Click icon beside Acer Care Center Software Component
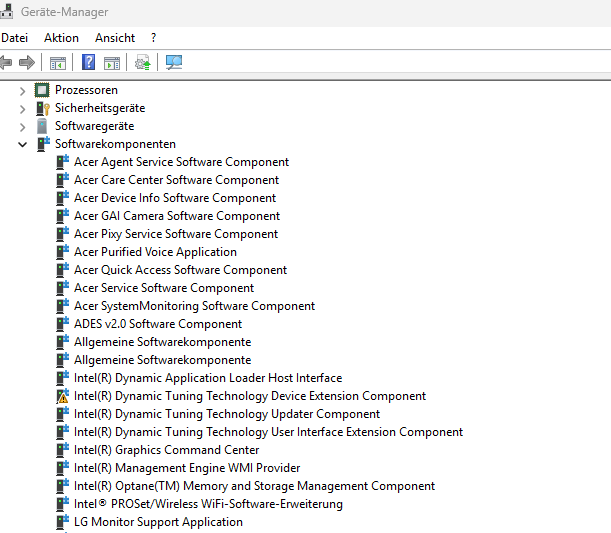 click(62, 180)
